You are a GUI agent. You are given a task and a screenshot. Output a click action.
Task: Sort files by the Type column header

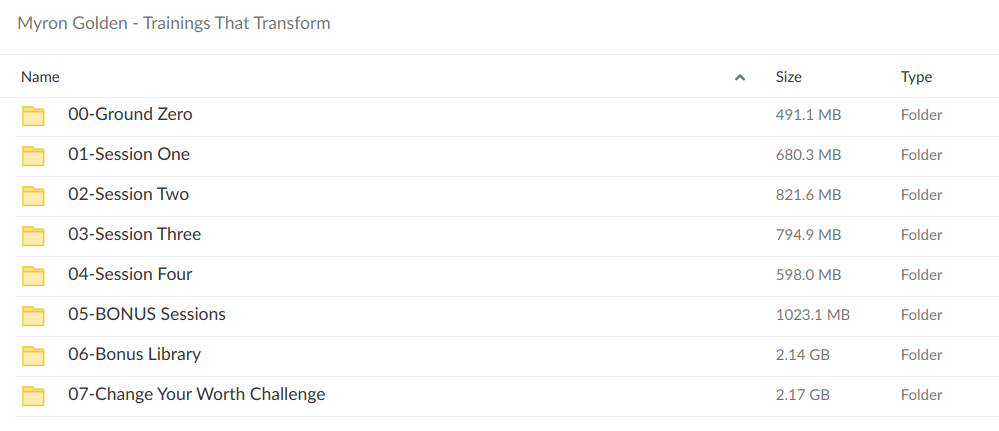(x=916, y=77)
